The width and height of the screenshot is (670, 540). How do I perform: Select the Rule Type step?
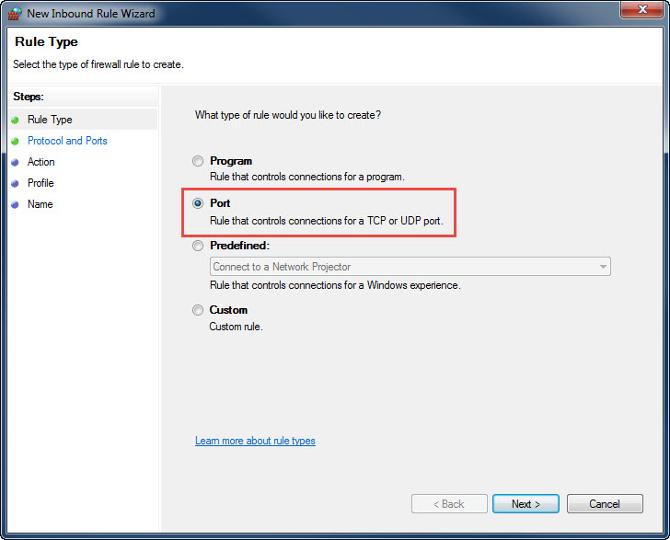coord(50,120)
